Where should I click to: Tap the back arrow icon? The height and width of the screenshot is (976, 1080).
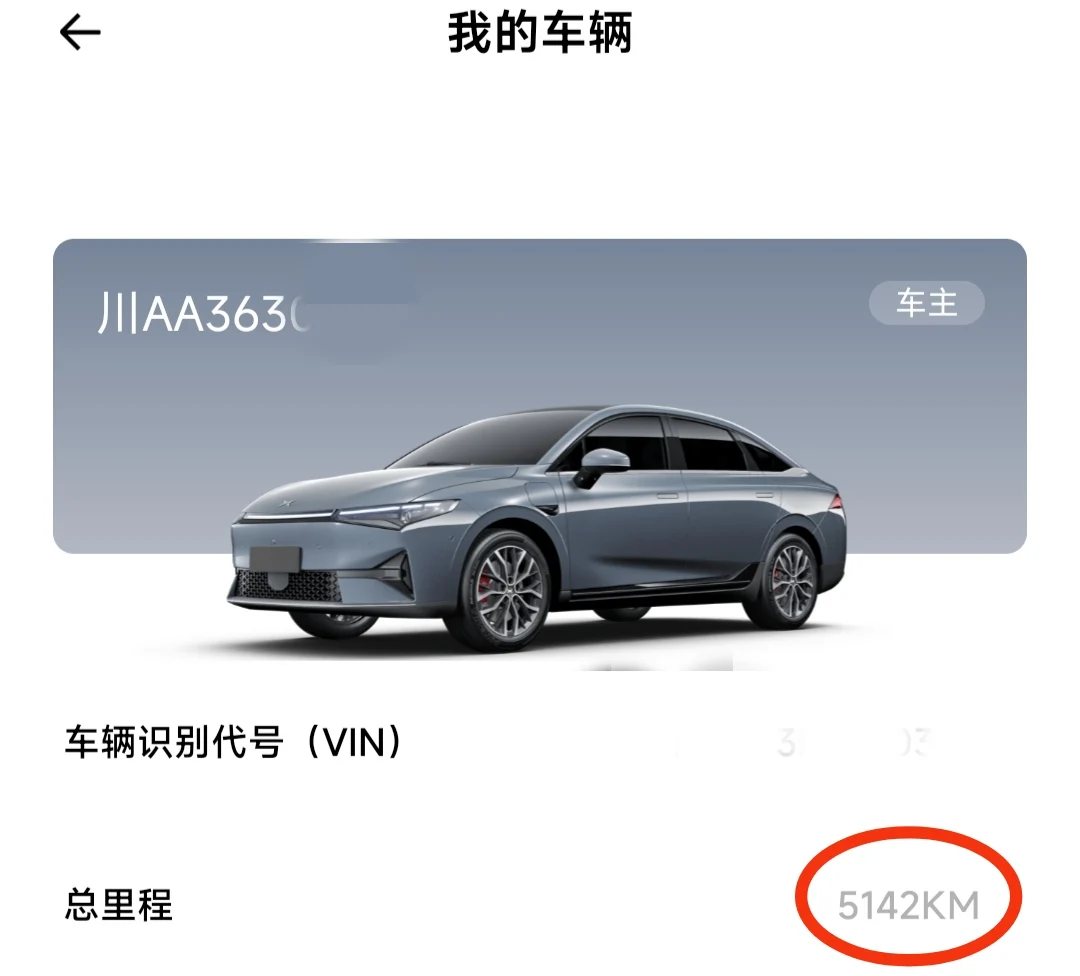point(81,32)
